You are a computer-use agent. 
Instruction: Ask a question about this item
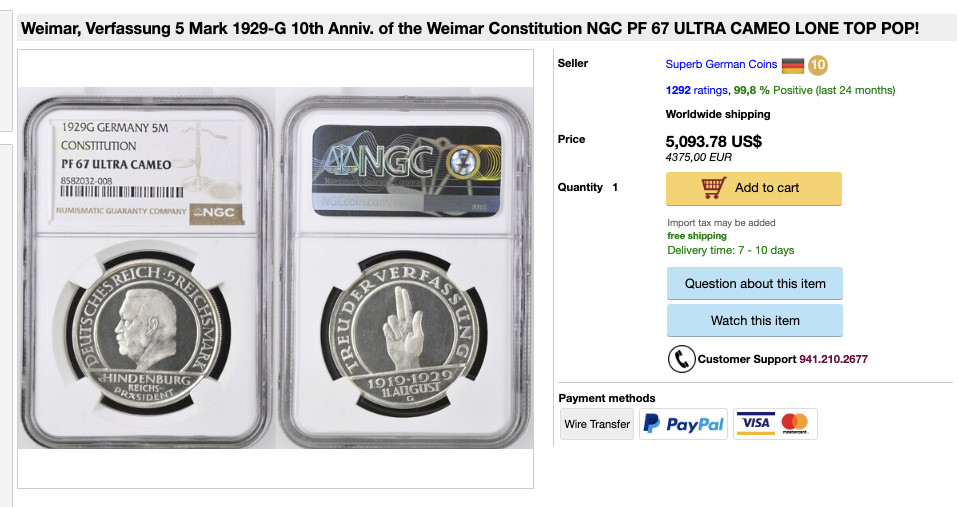[755, 283]
